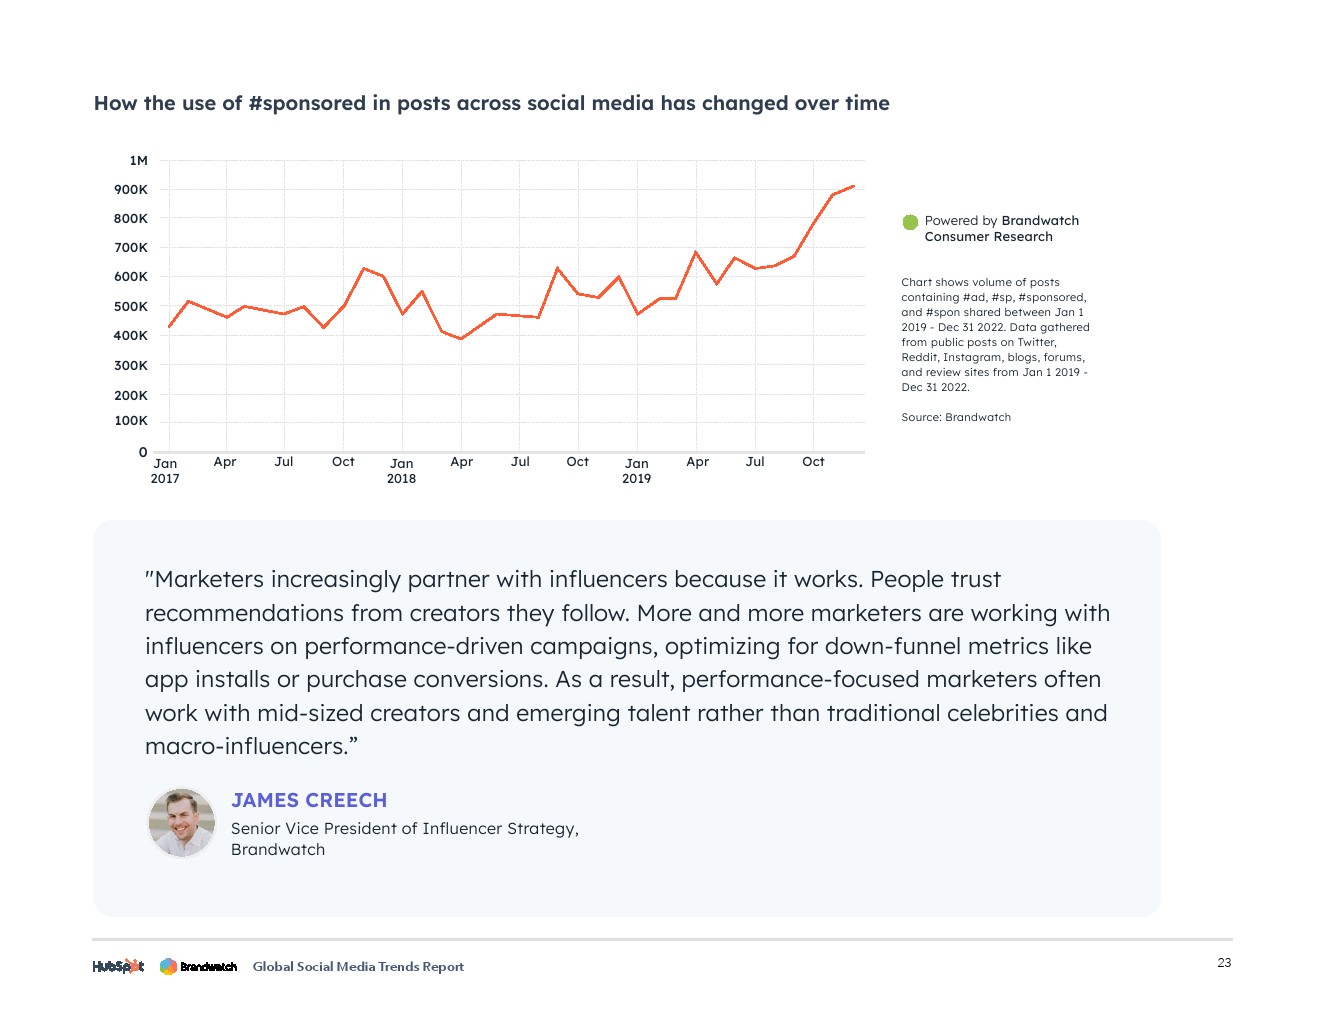
Task: Click the Jan 2017 axis label
Action: pyautogui.click(x=165, y=471)
